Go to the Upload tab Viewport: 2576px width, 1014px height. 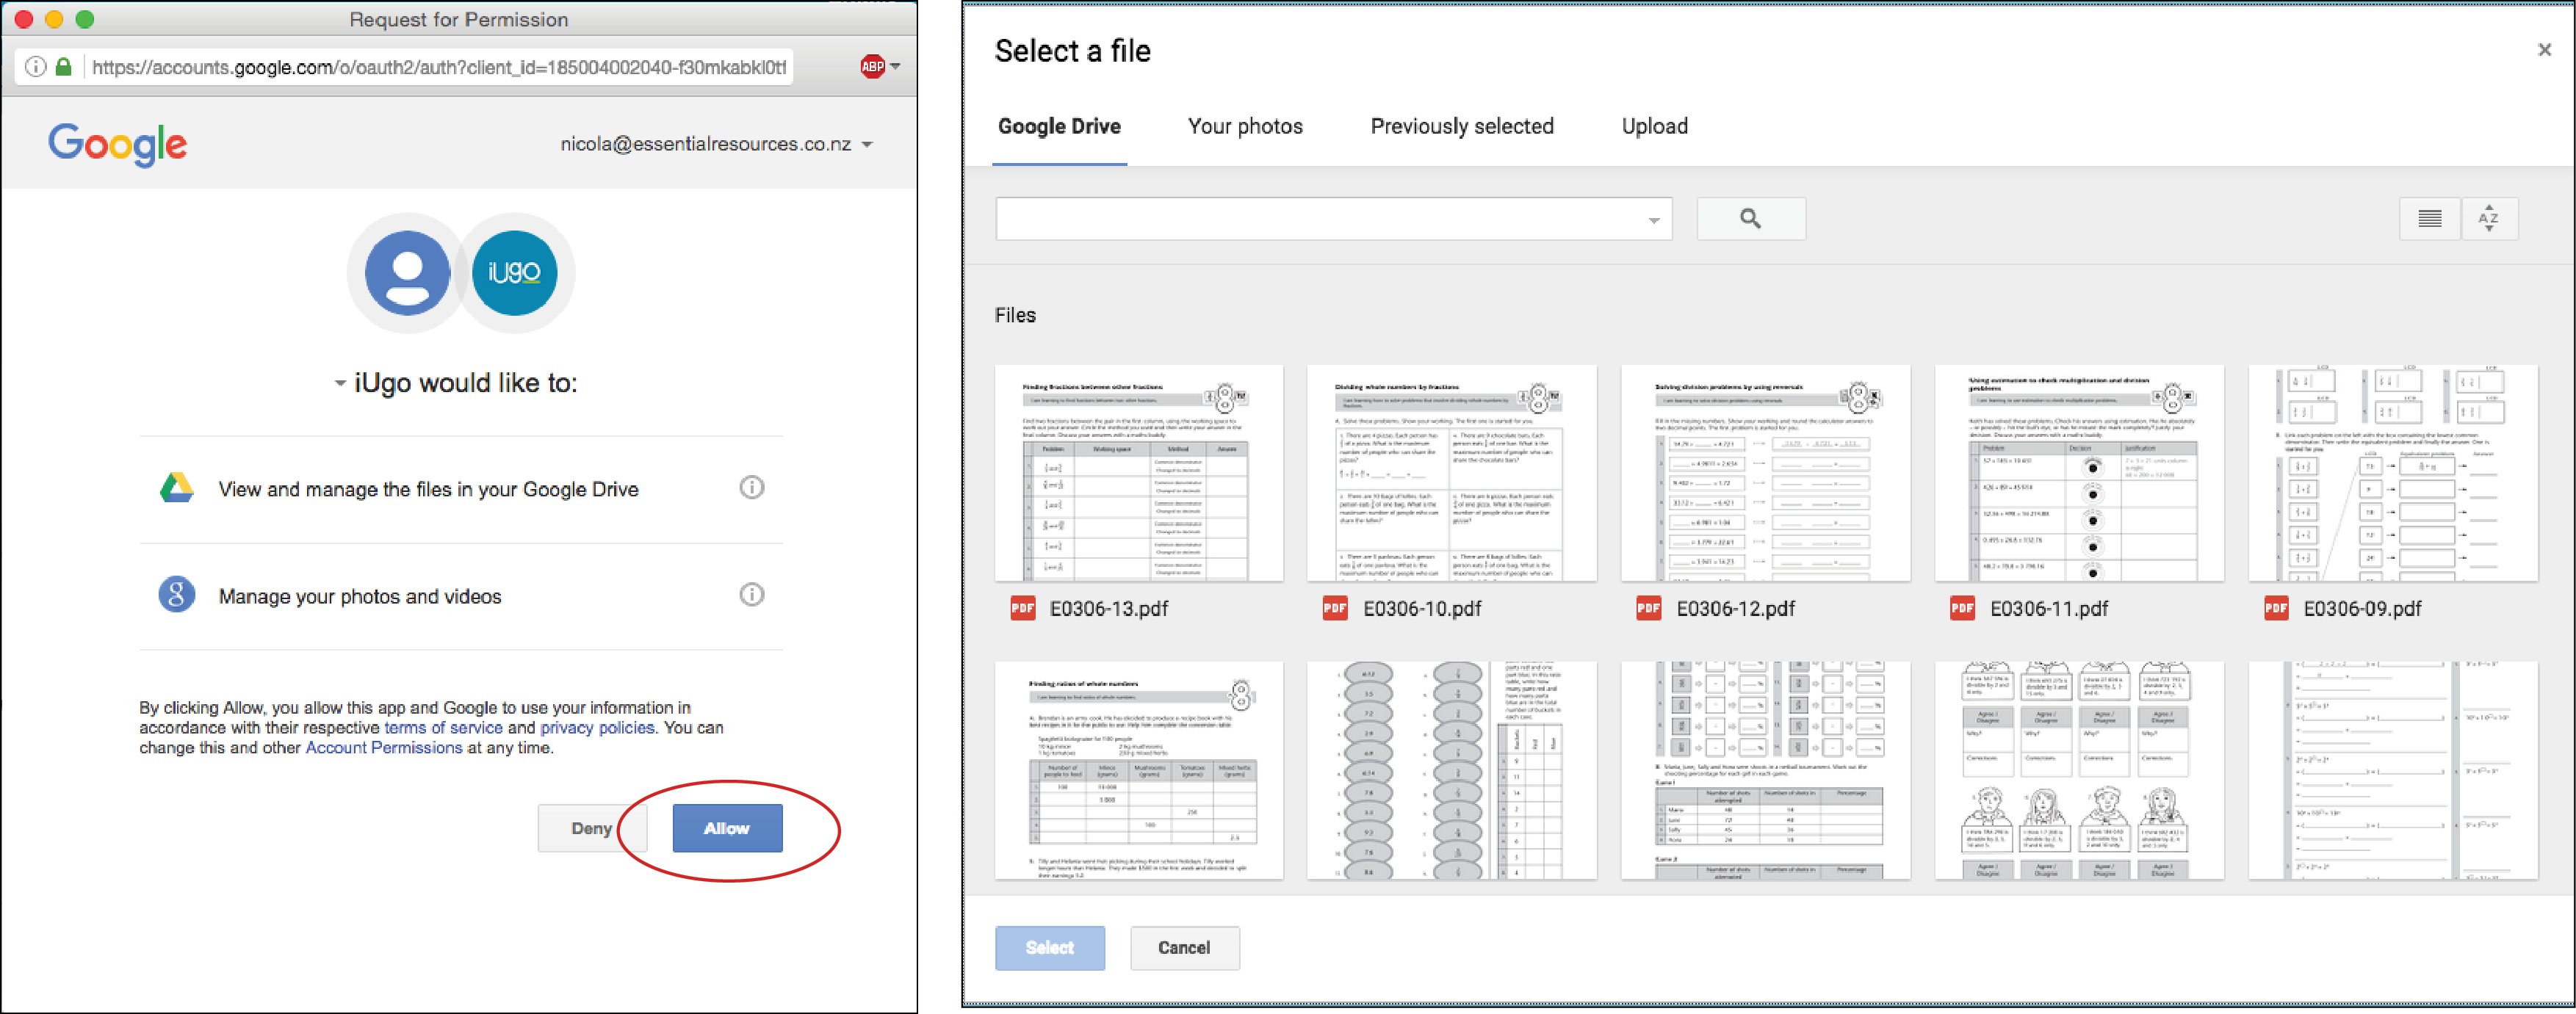(x=1654, y=127)
